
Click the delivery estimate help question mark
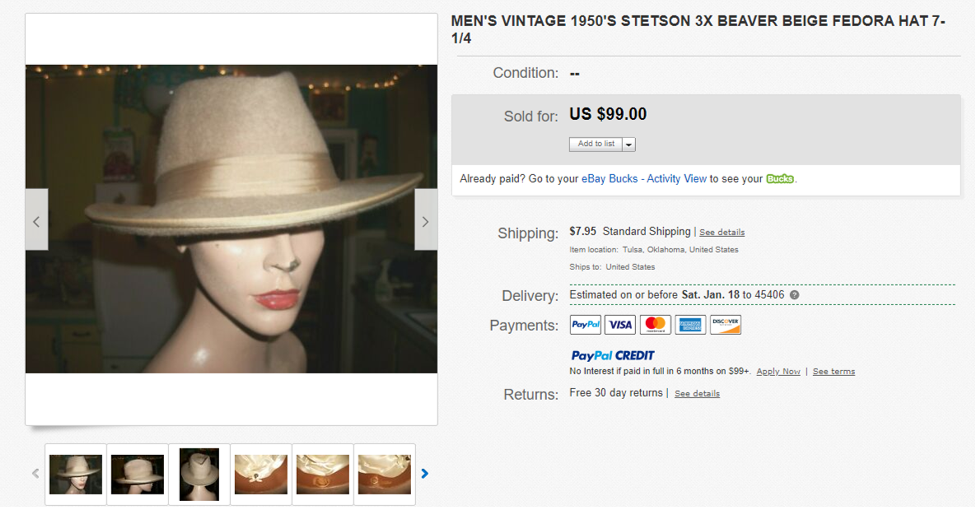point(794,295)
